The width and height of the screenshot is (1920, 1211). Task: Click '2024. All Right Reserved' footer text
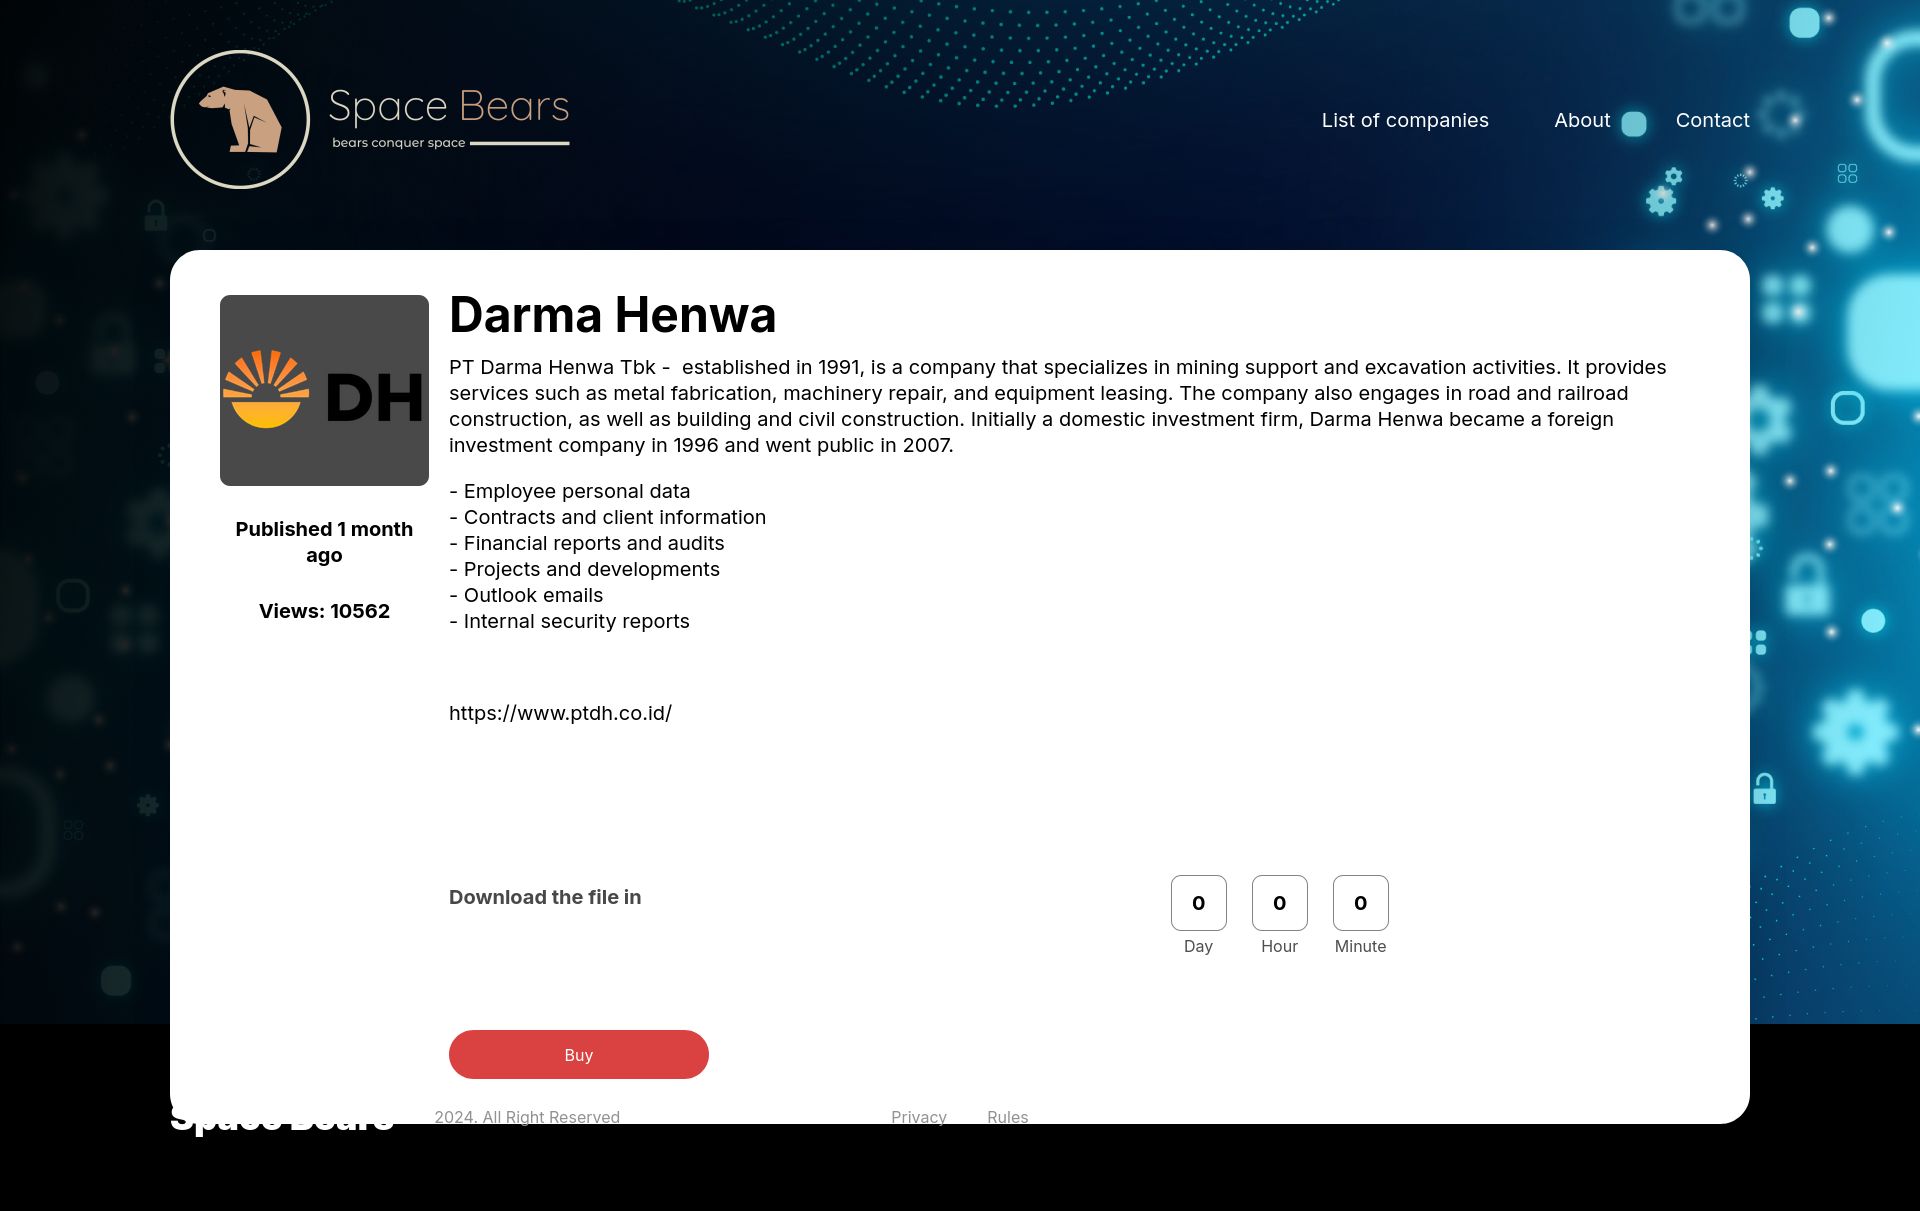[527, 1116]
